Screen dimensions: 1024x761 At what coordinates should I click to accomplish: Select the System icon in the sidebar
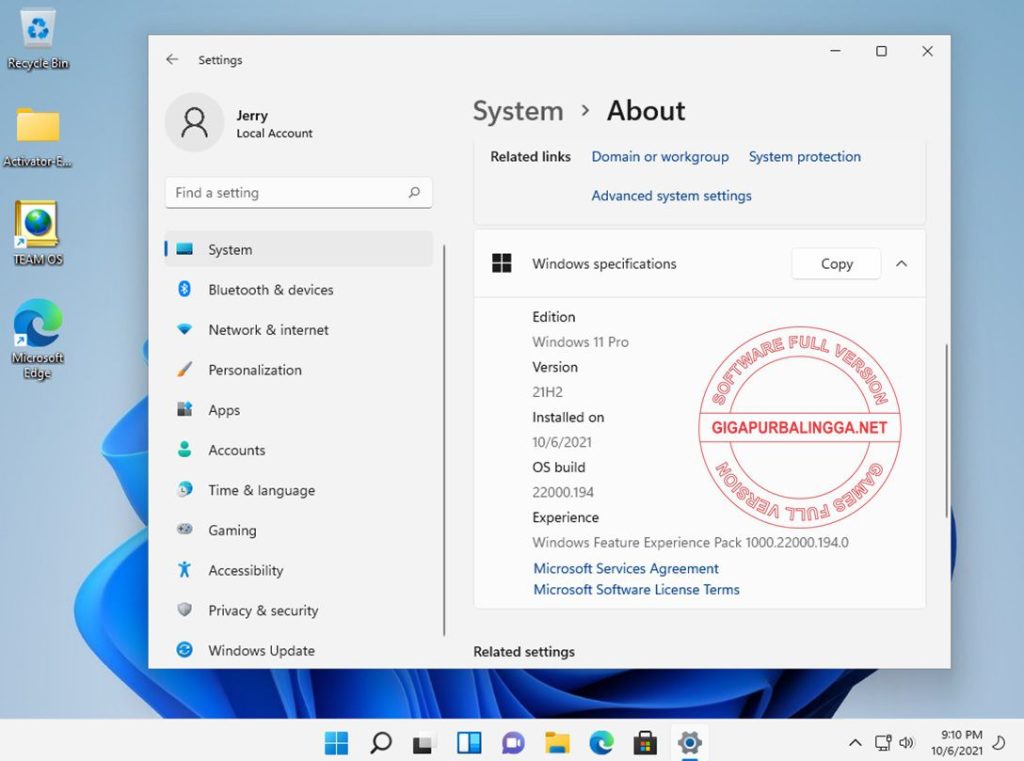(185, 249)
